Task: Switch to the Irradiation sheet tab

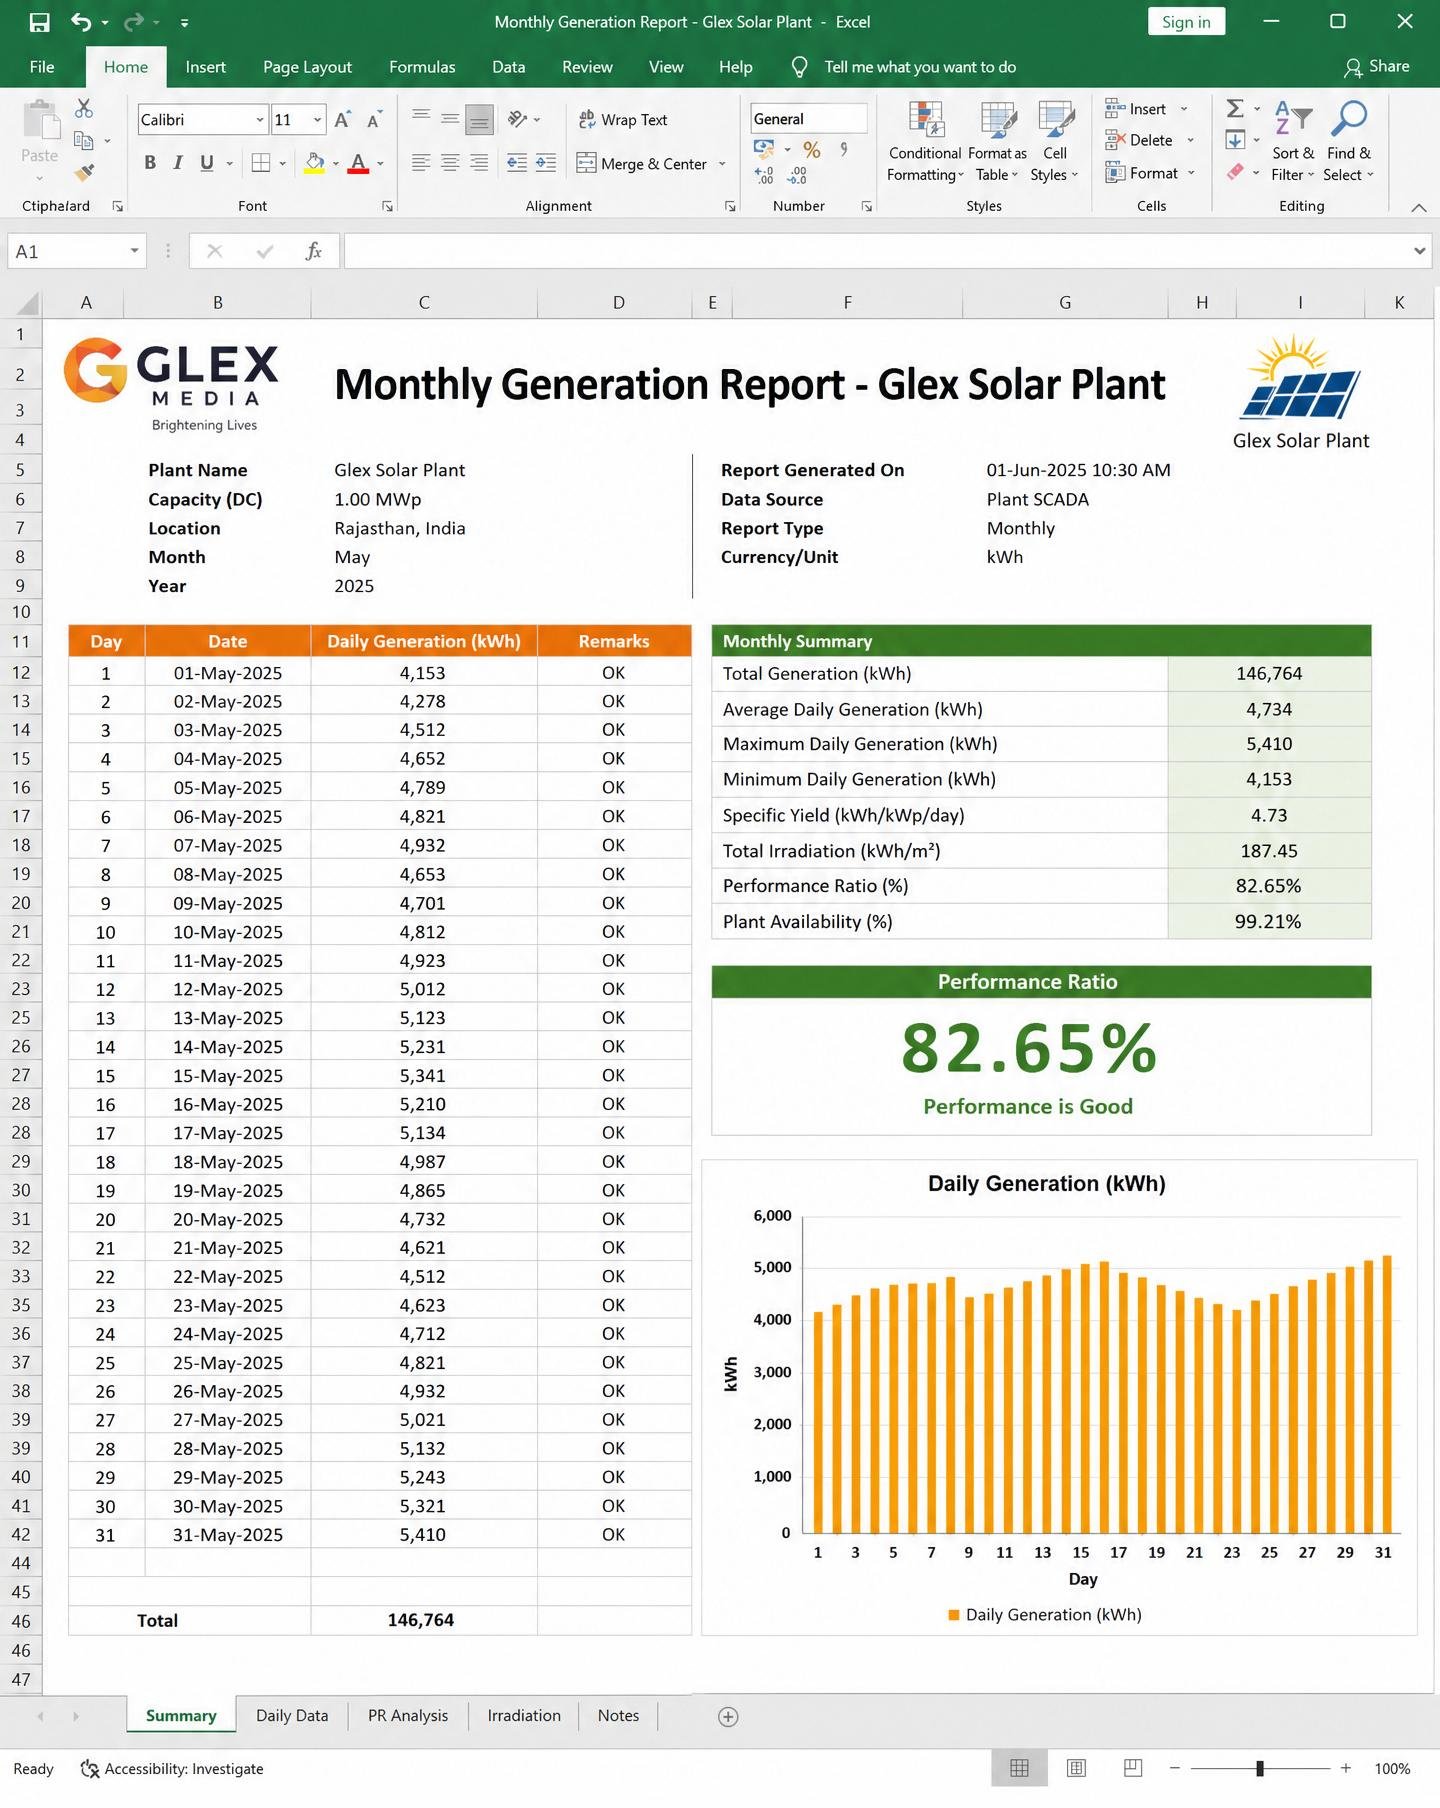Action: 524,1716
